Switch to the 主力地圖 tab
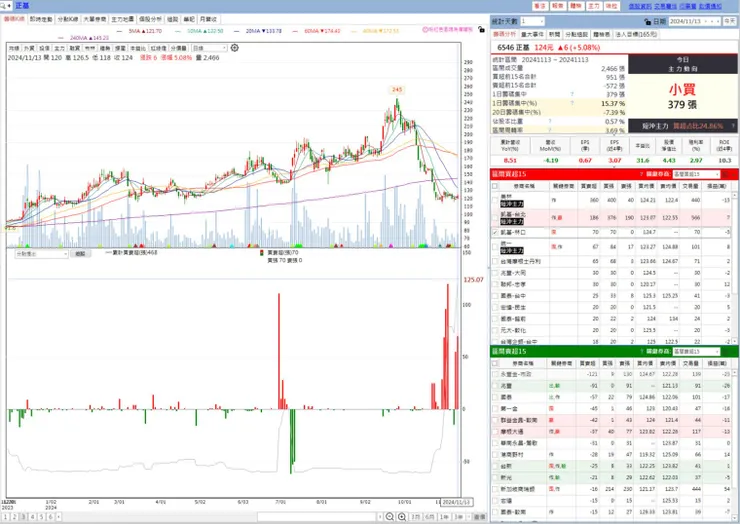 click(123, 19)
